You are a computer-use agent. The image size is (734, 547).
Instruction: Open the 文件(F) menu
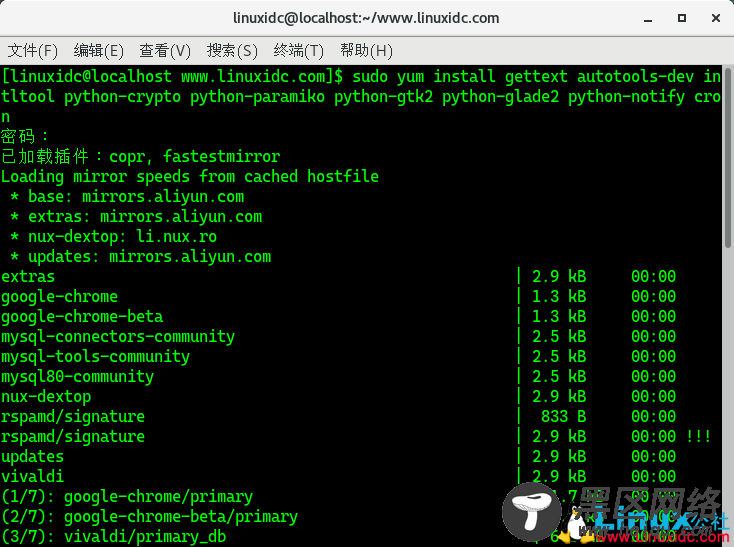pos(32,51)
